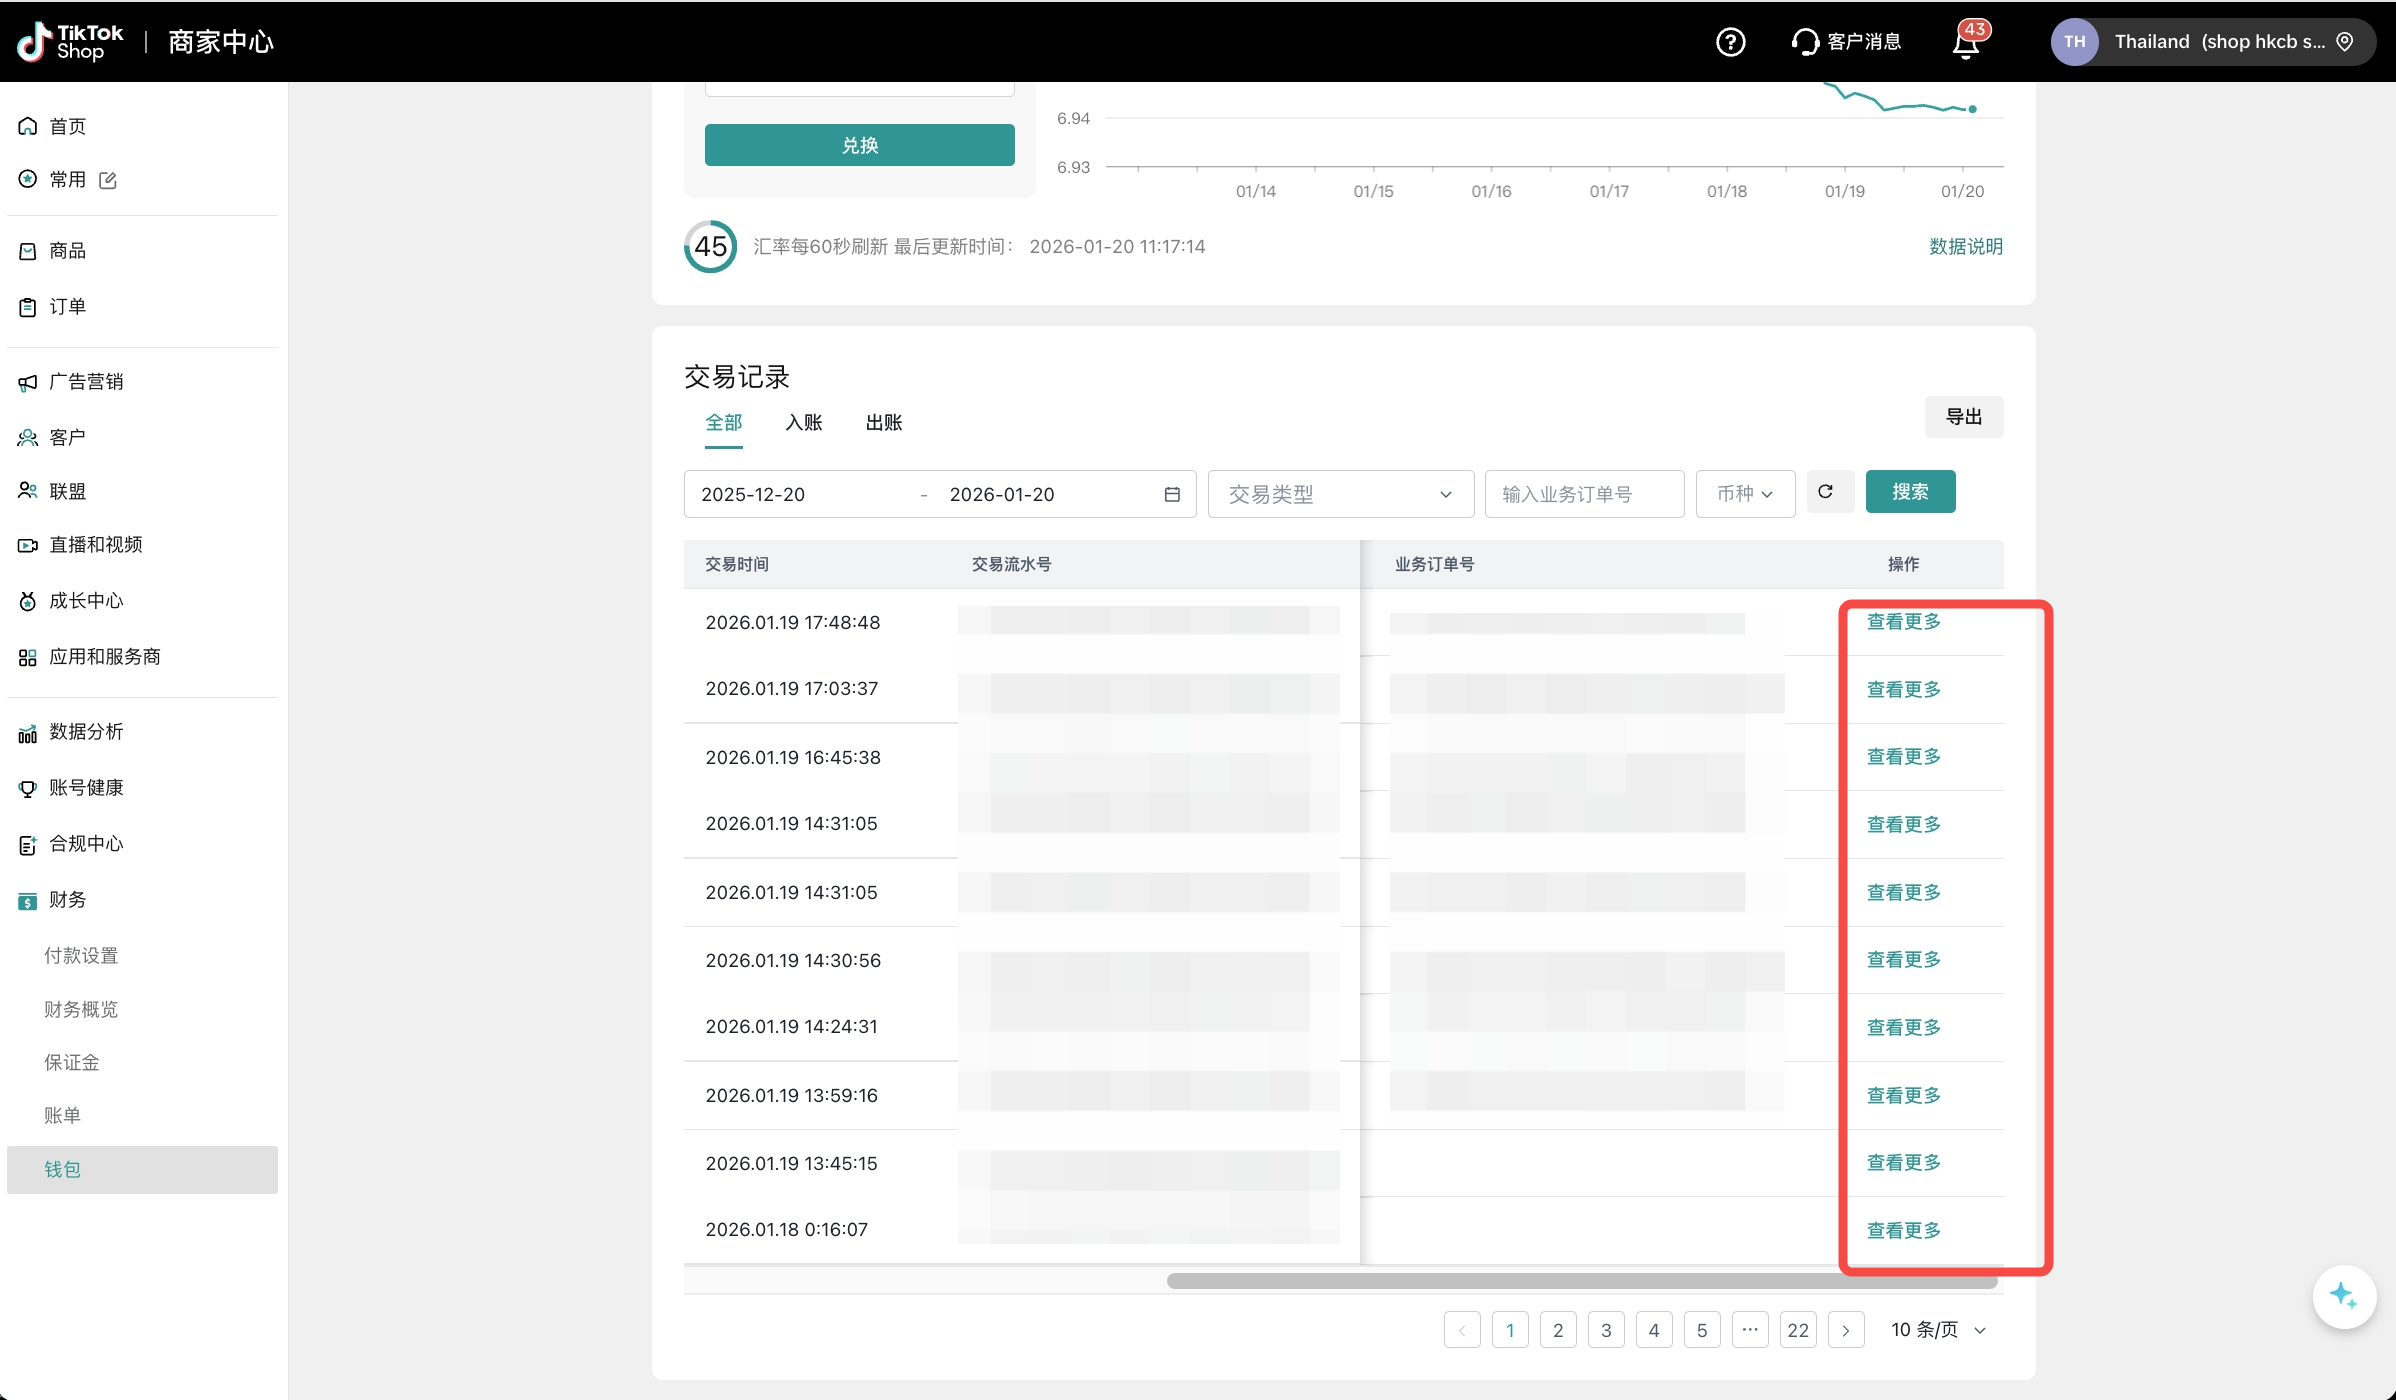
Task: Switch to the 出账 tab
Action: (x=883, y=423)
